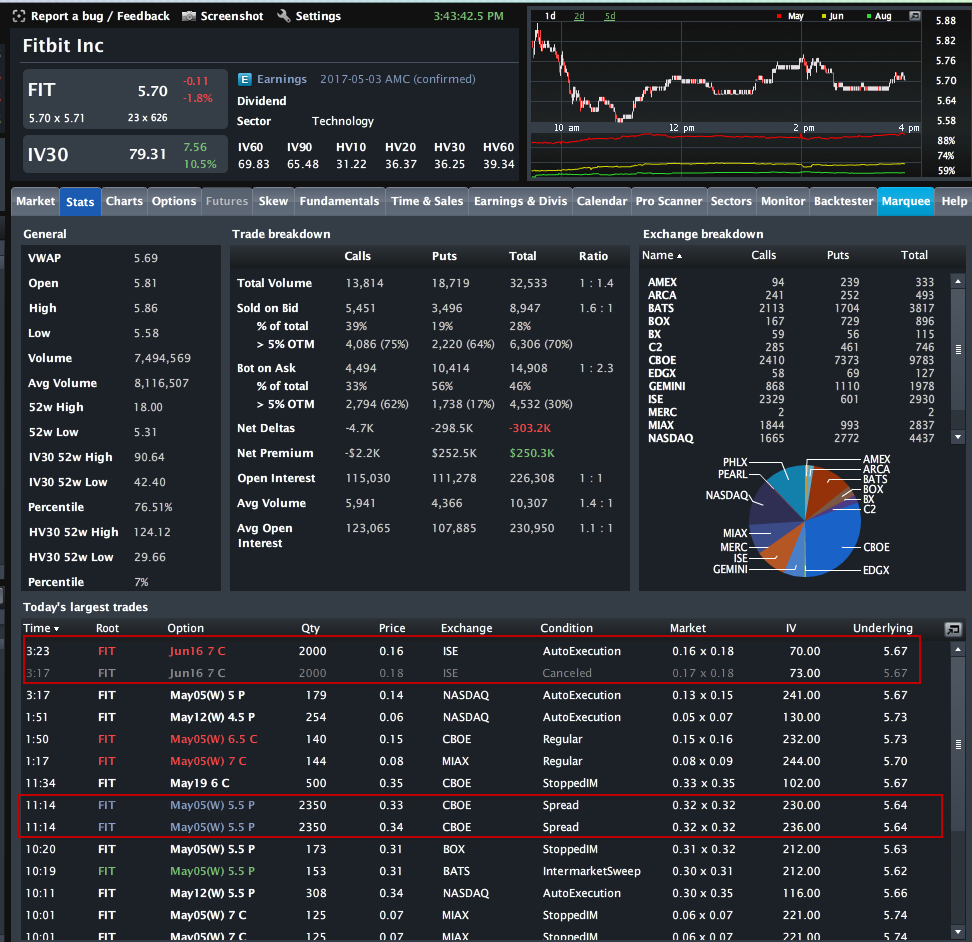Screen dimensions: 972x942
Task: Click largest trades scroll down arrow
Action: pyautogui.click(x=958, y=931)
